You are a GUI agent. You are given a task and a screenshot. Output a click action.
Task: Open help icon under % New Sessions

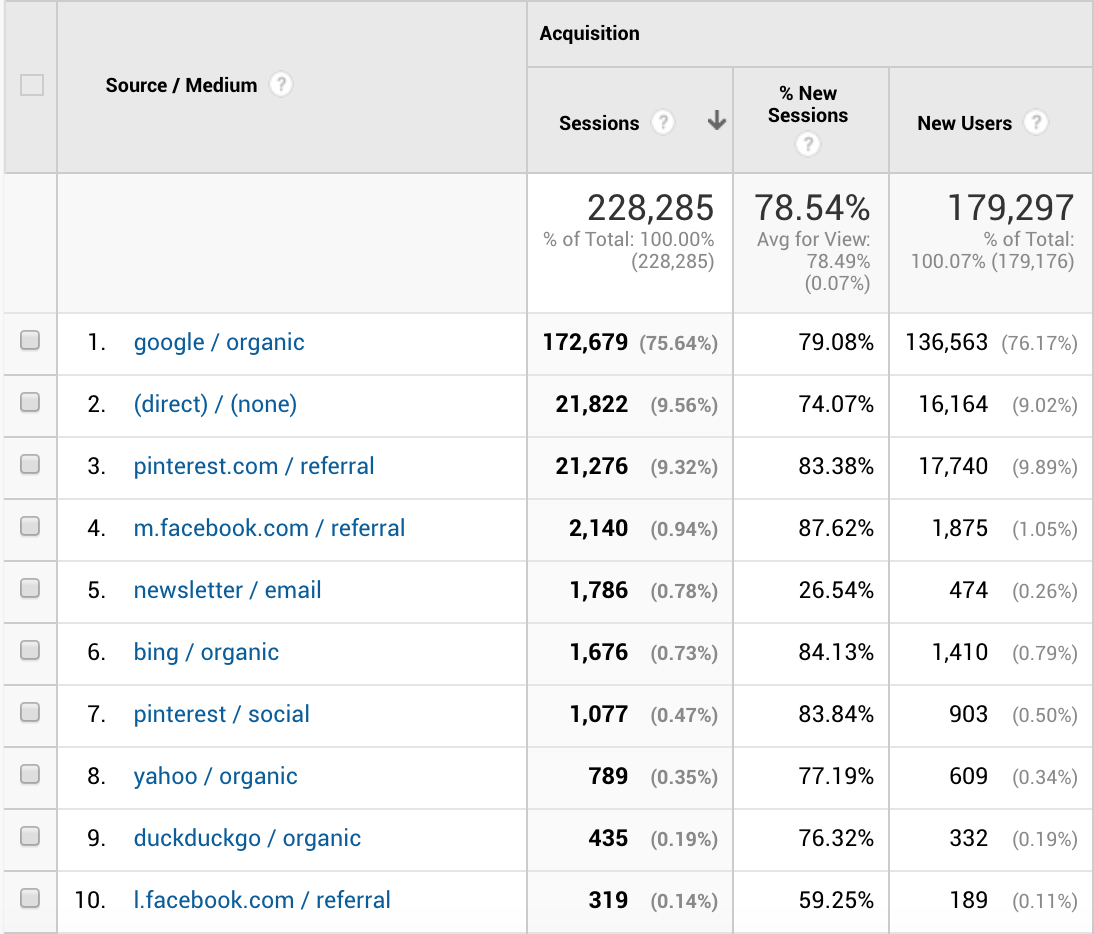pyautogui.click(x=808, y=144)
